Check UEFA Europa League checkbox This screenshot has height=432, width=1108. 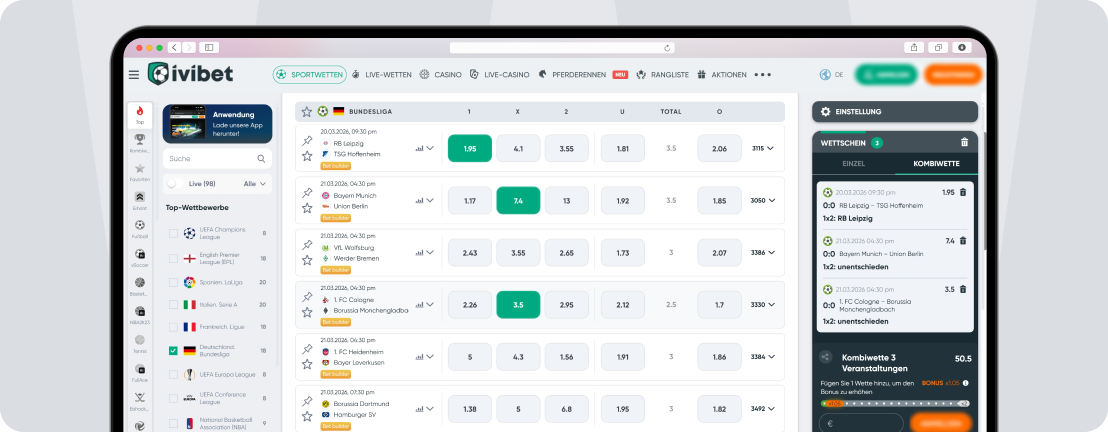coord(173,375)
